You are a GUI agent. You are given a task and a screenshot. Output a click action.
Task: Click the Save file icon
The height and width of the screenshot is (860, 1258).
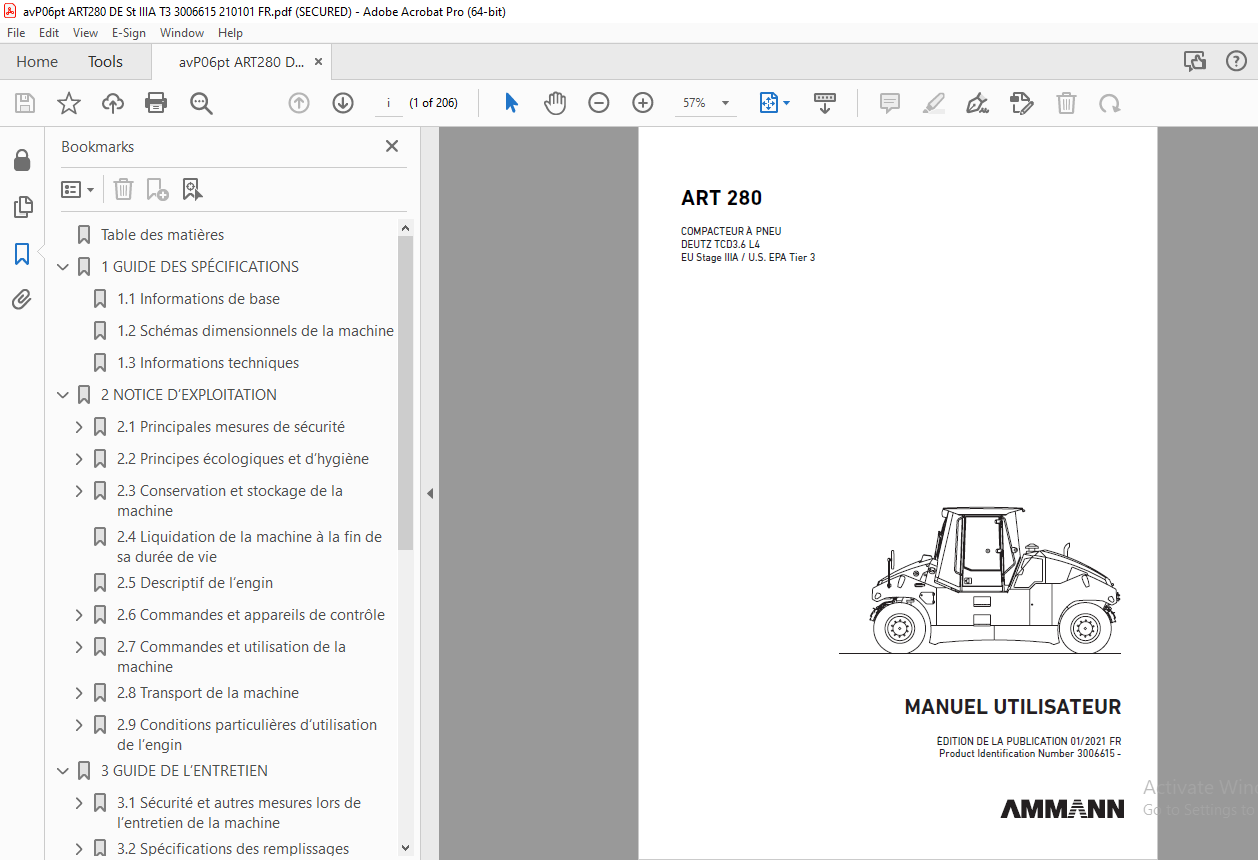click(25, 103)
